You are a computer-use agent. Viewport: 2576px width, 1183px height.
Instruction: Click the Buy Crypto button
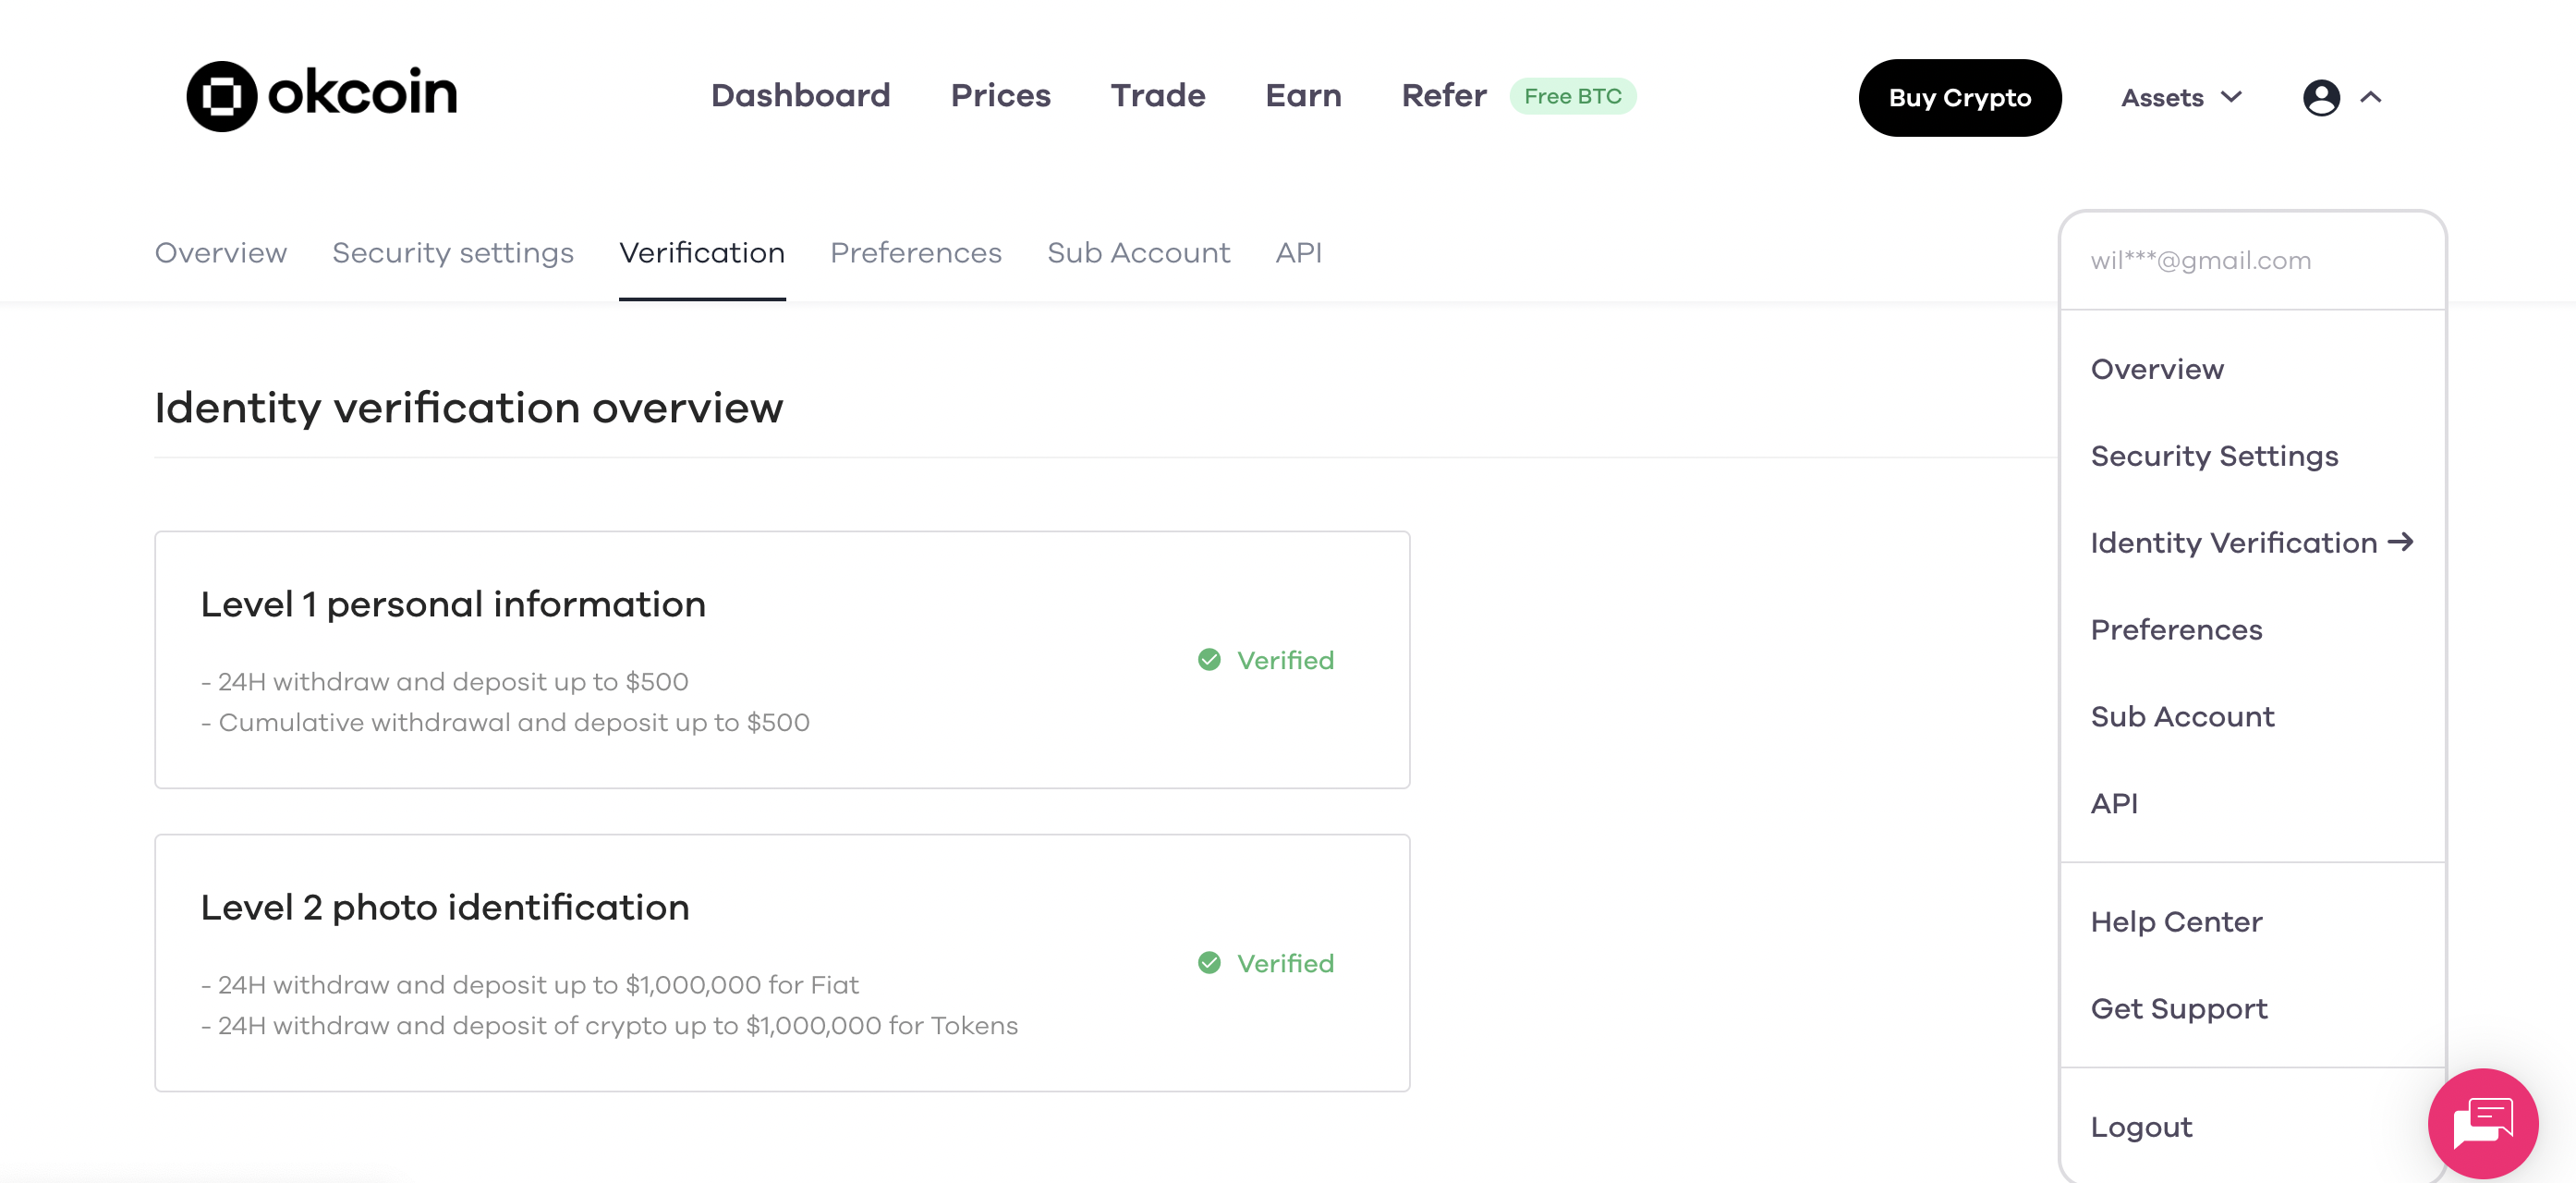point(1960,97)
